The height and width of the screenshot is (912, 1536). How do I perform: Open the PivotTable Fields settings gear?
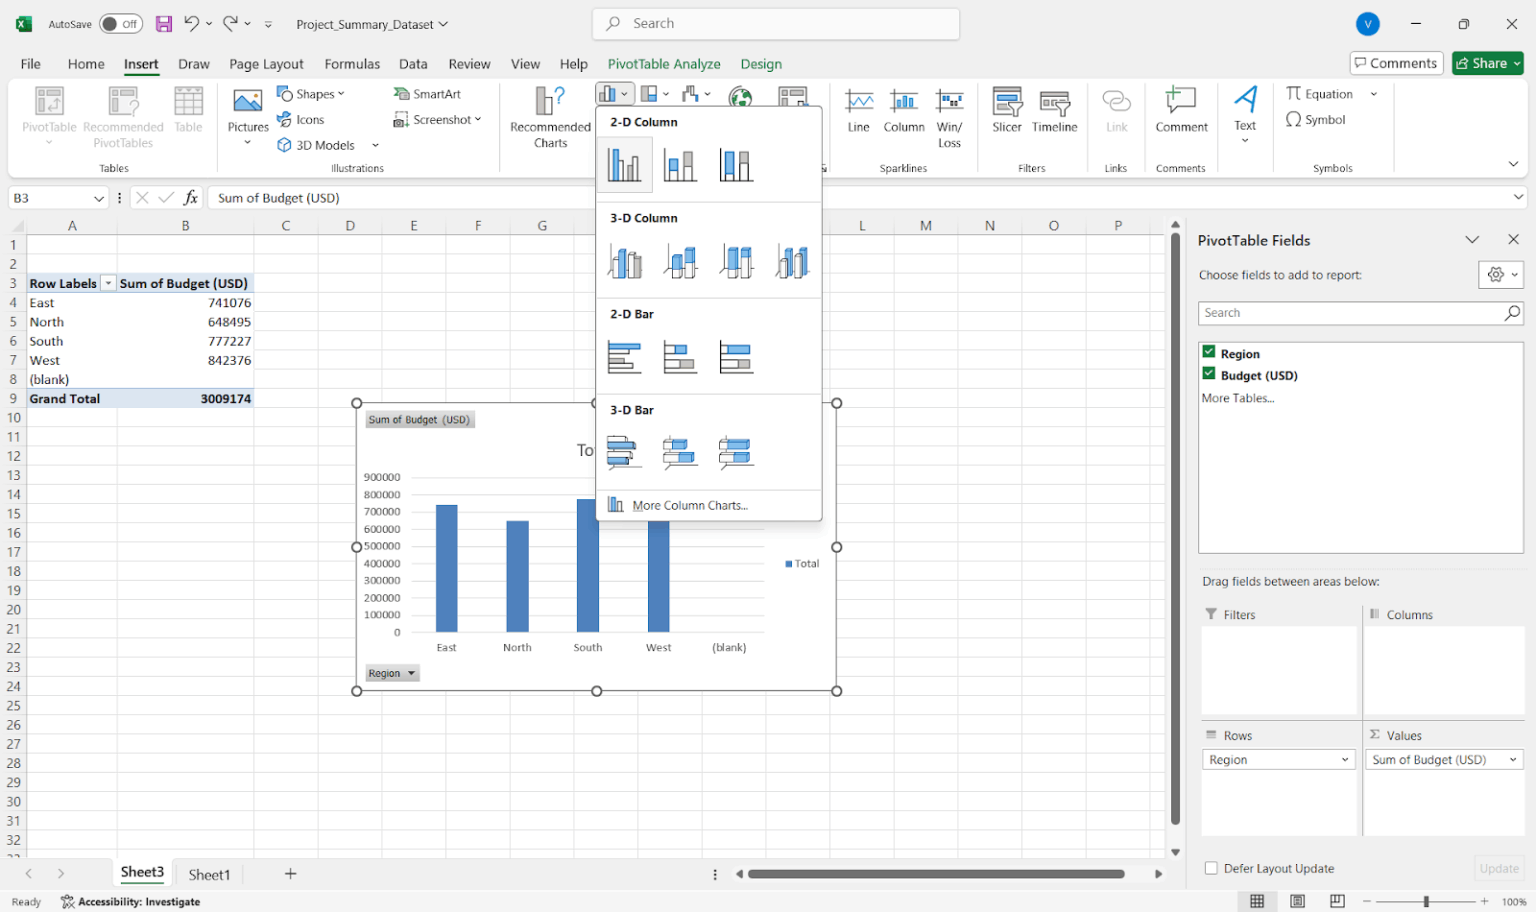[1497, 274]
